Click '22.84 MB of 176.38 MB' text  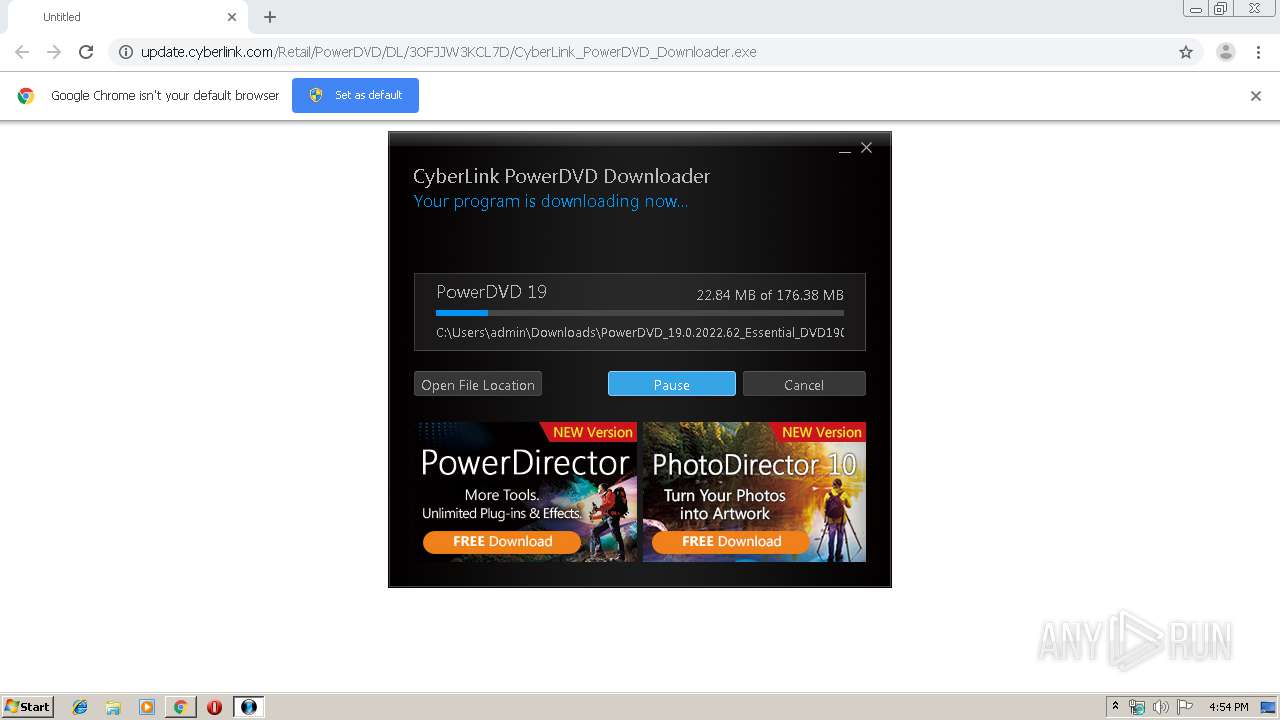(770, 295)
